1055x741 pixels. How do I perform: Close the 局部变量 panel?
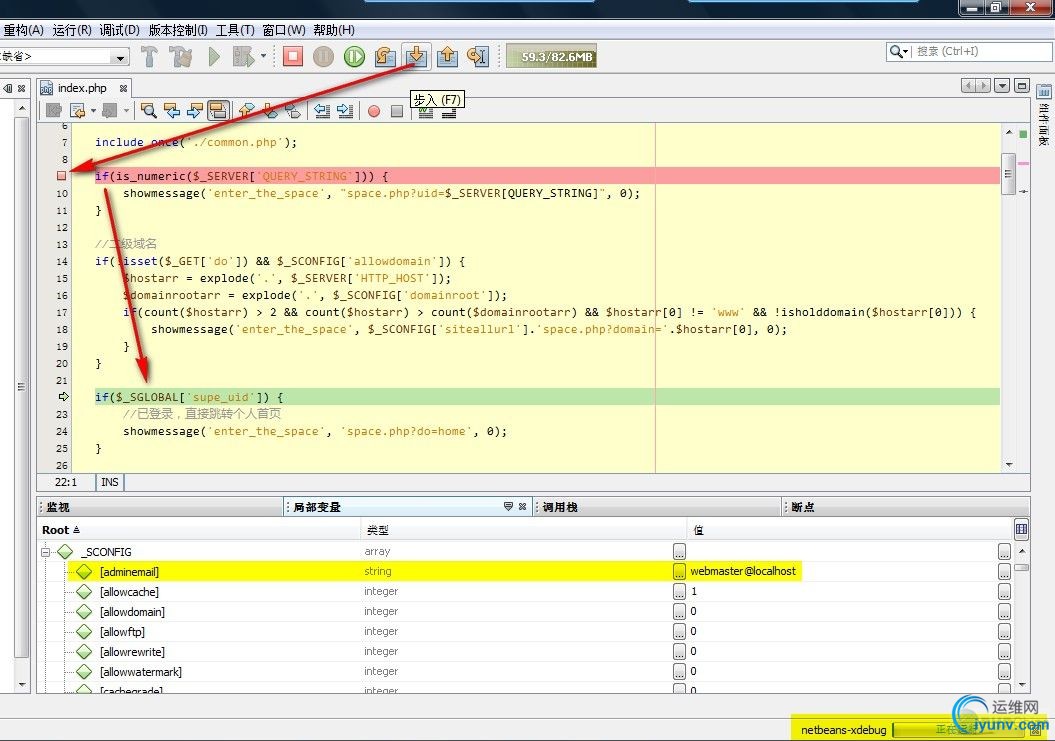point(522,506)
